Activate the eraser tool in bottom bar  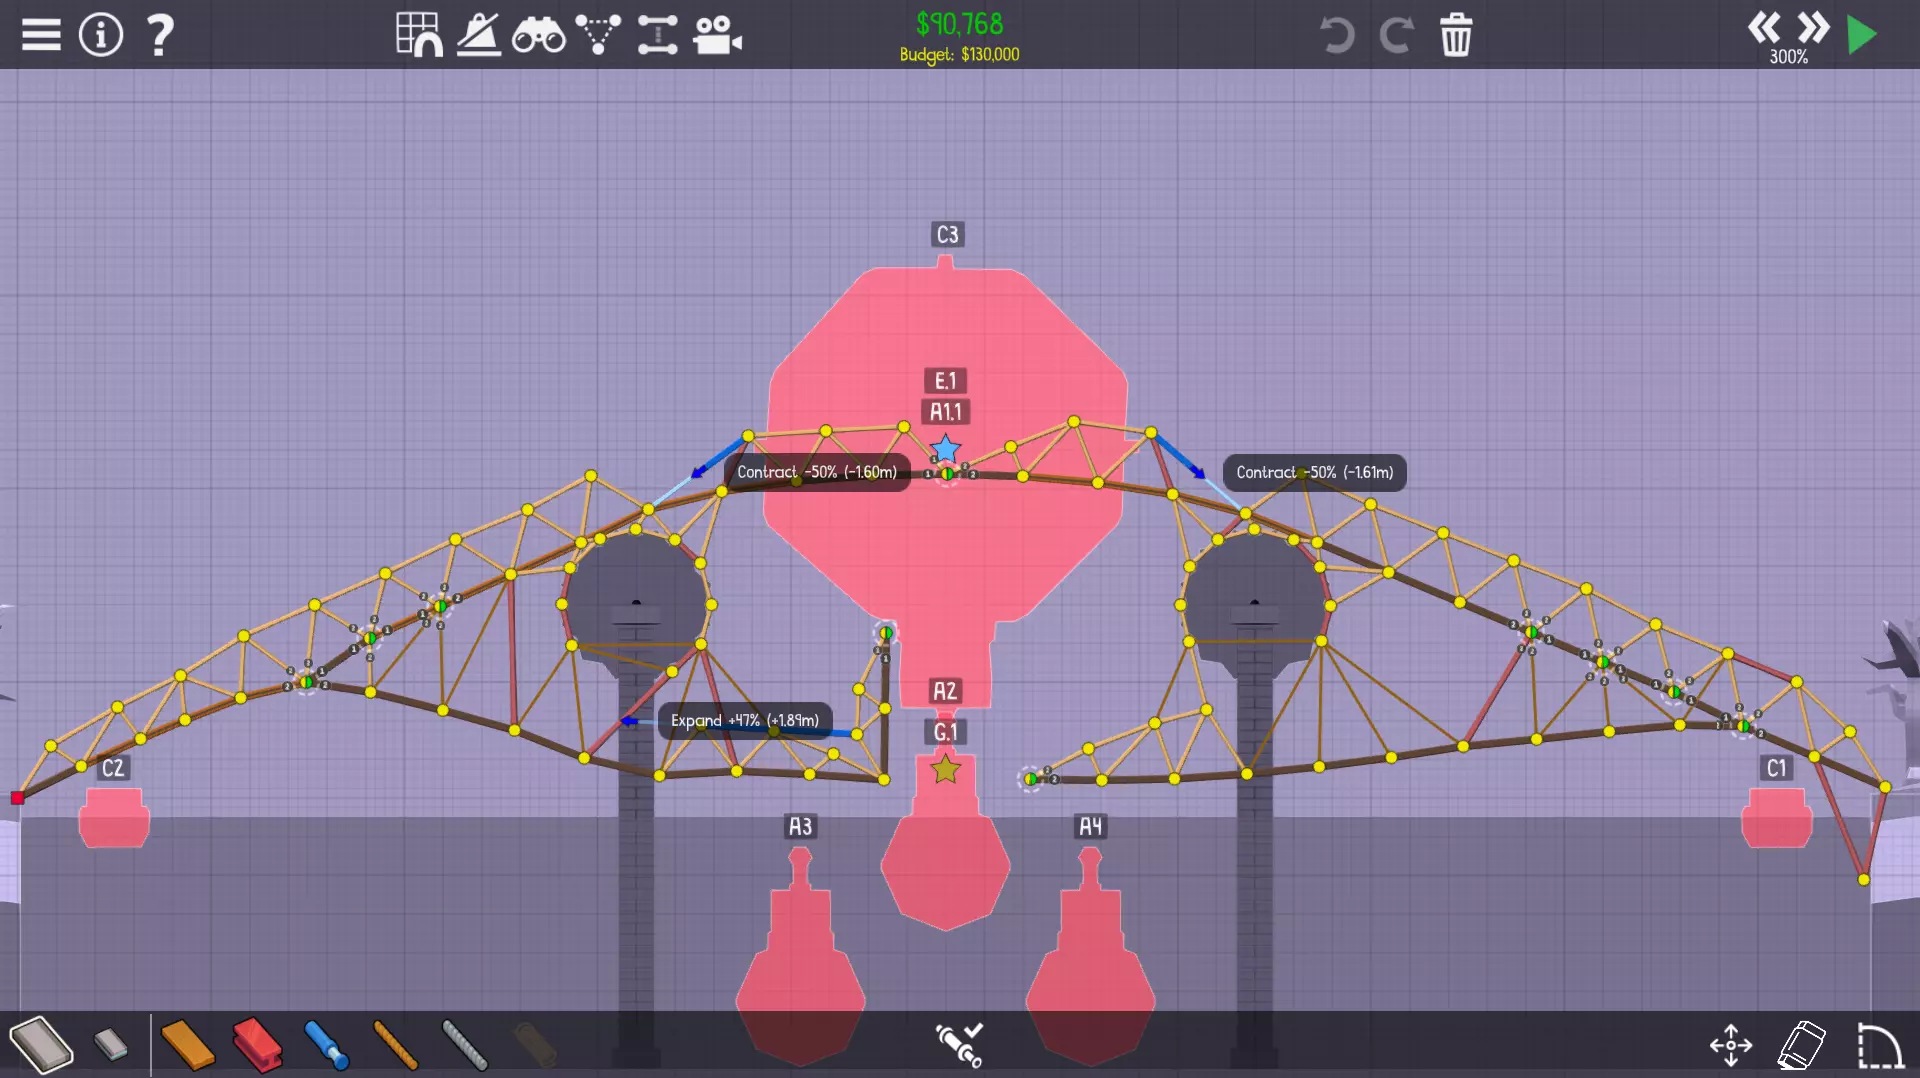(x=1802, y=1045)
